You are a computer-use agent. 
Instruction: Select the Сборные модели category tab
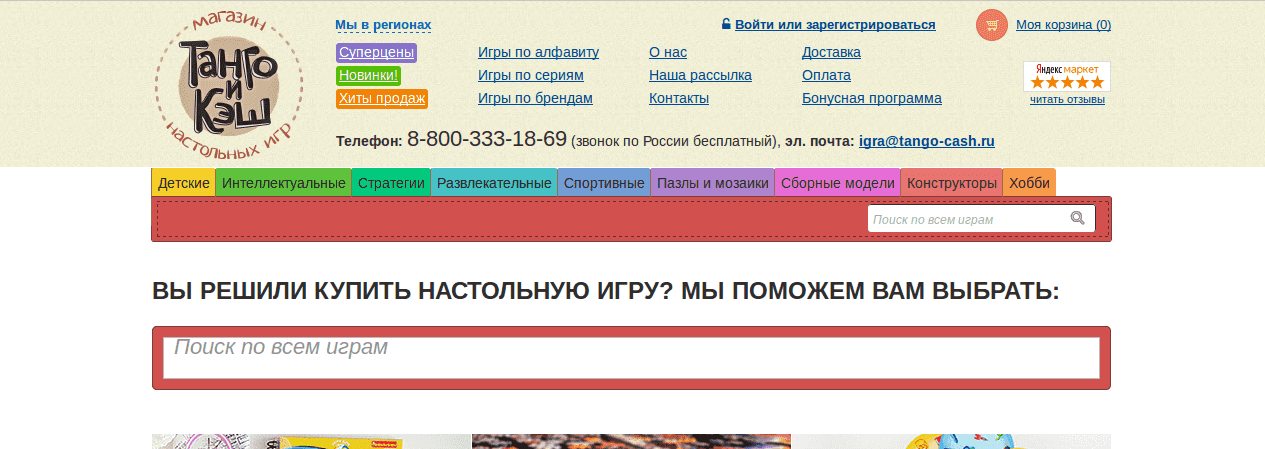(x=837, y=183)
